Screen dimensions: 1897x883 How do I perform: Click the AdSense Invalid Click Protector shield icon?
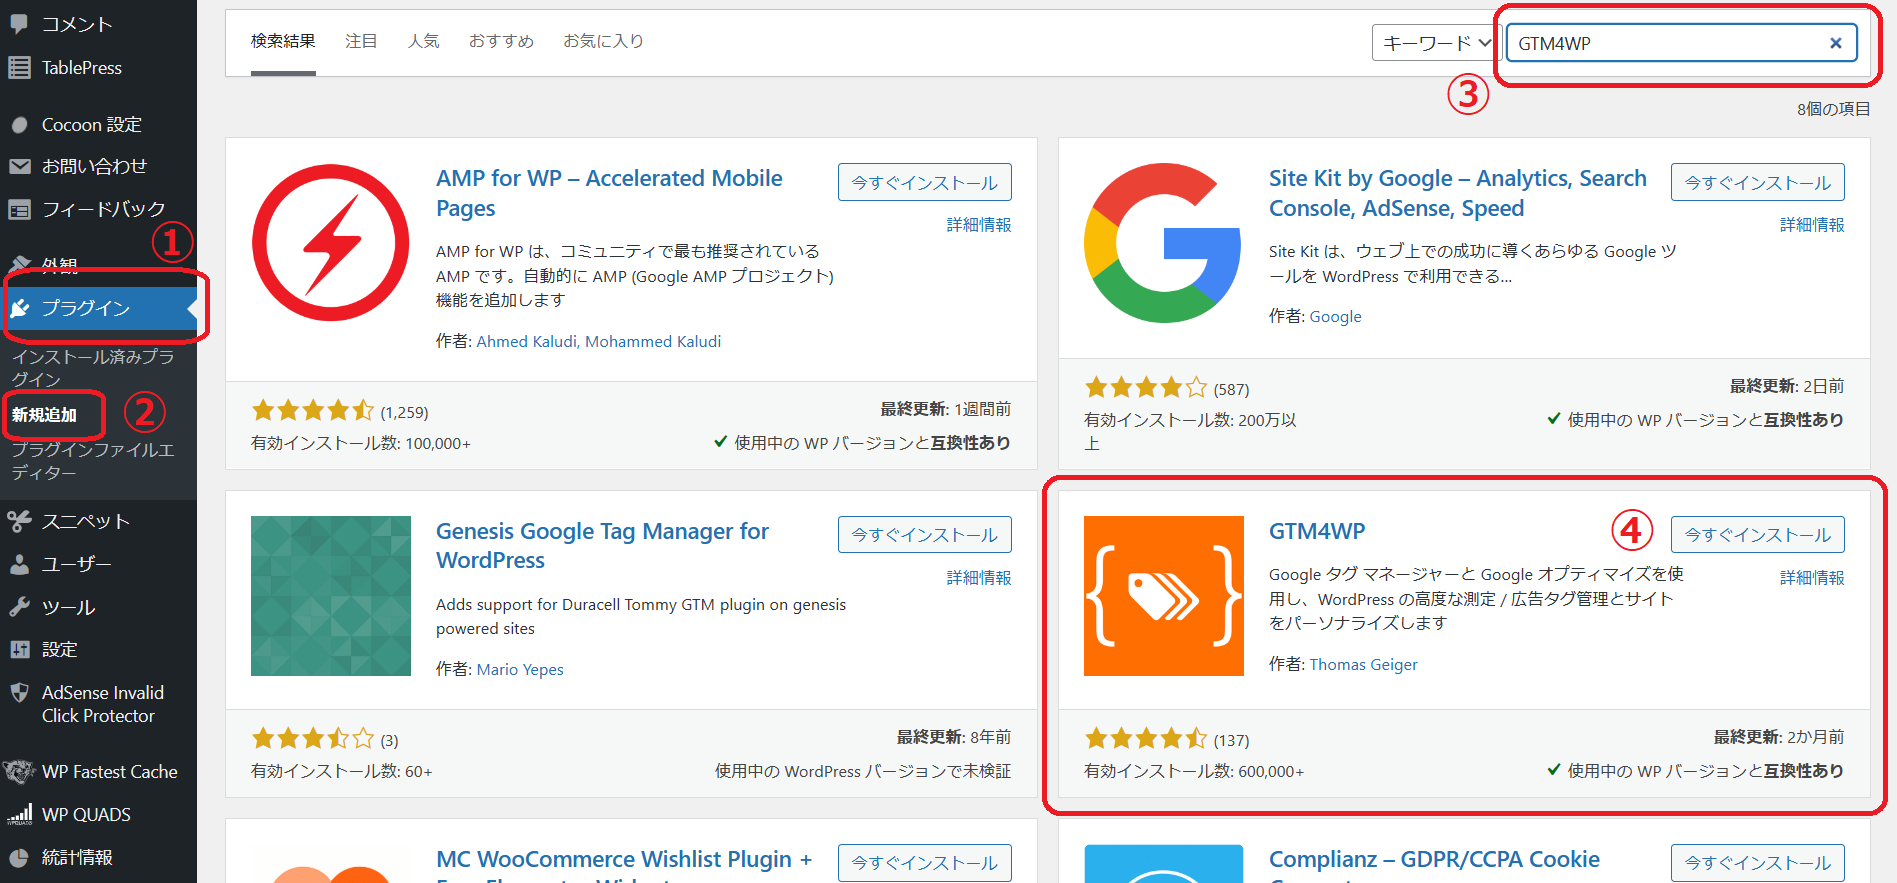click(x=19, y=692)
